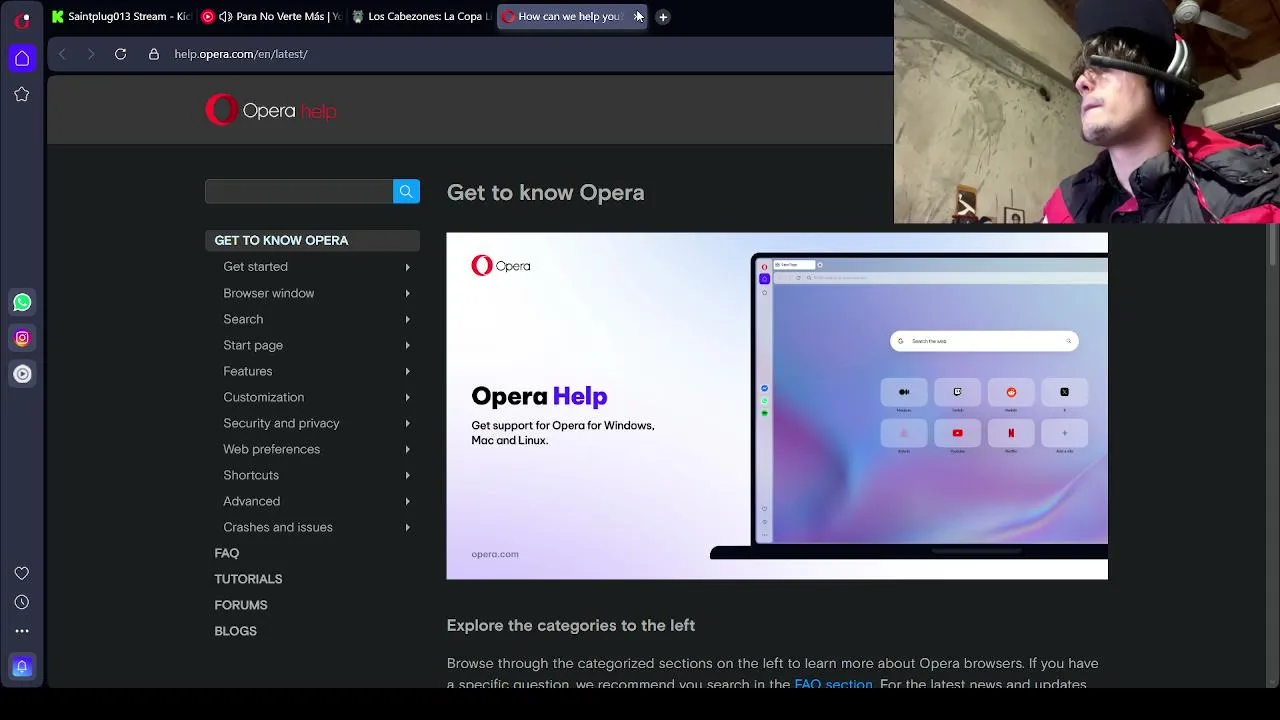Open the heart pinboards icon in the sidebar
Screen dimensions: 1280x720
pyautogui.click(x=22, y=573)
